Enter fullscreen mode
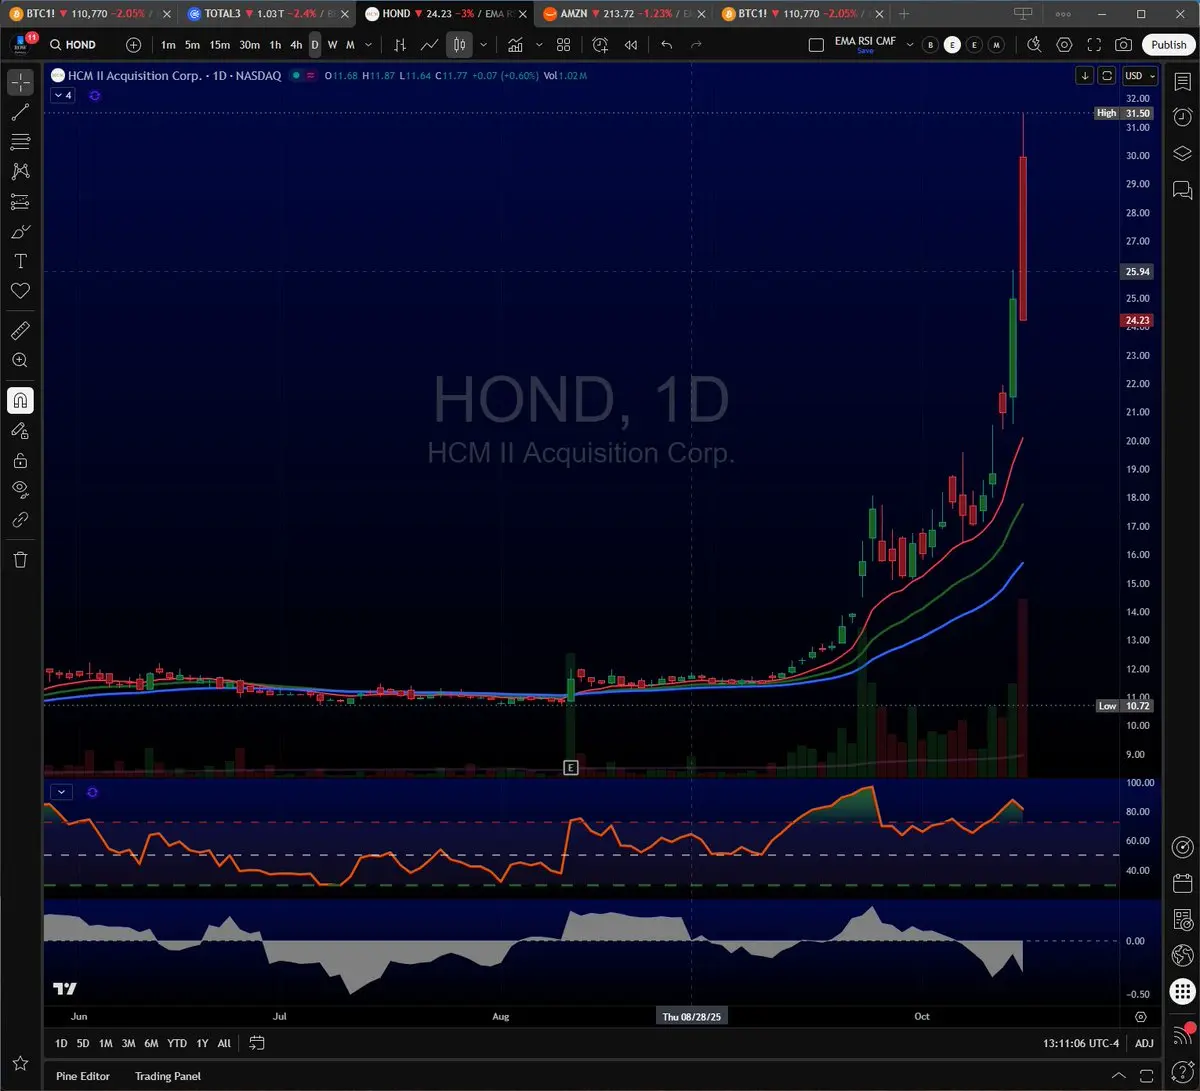The height and width of the screenshot is (1091, 1200). [1094, 45]
